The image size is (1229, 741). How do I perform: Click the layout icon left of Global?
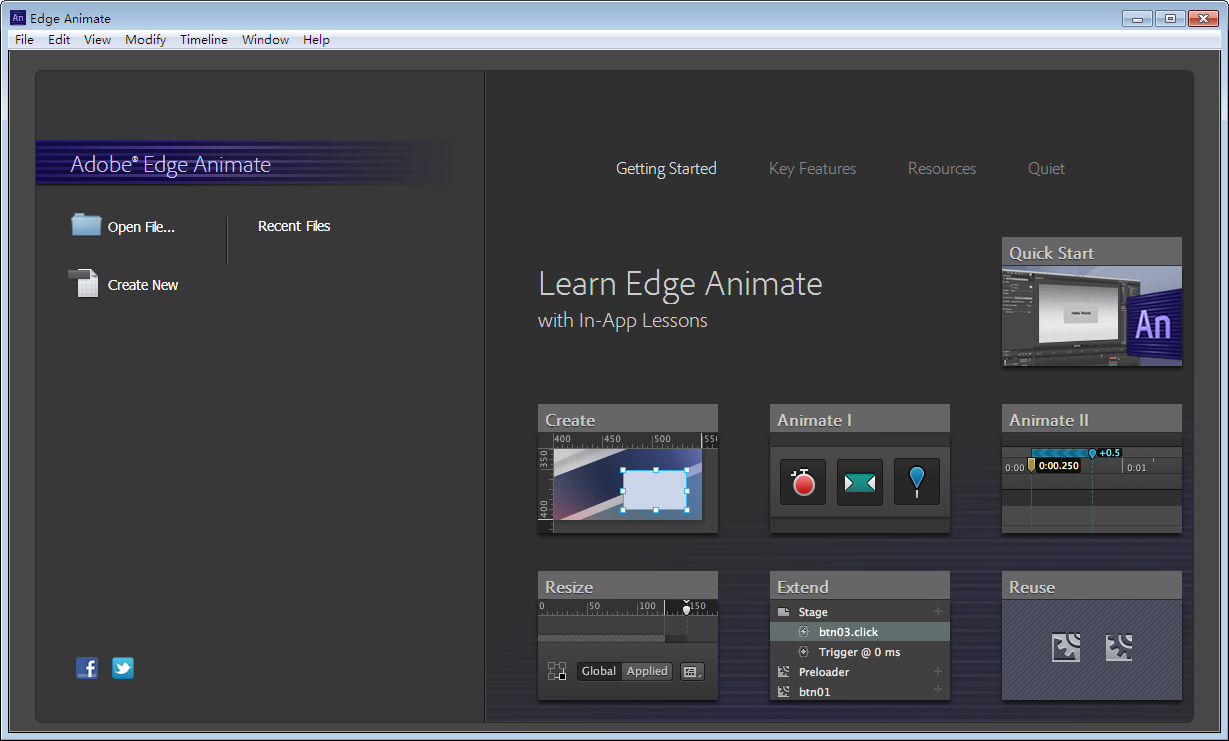[557, 671]
